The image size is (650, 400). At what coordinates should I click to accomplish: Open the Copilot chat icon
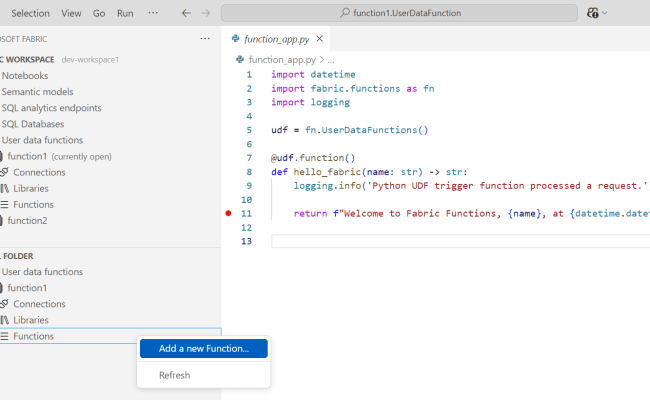[x=592, y=13]
